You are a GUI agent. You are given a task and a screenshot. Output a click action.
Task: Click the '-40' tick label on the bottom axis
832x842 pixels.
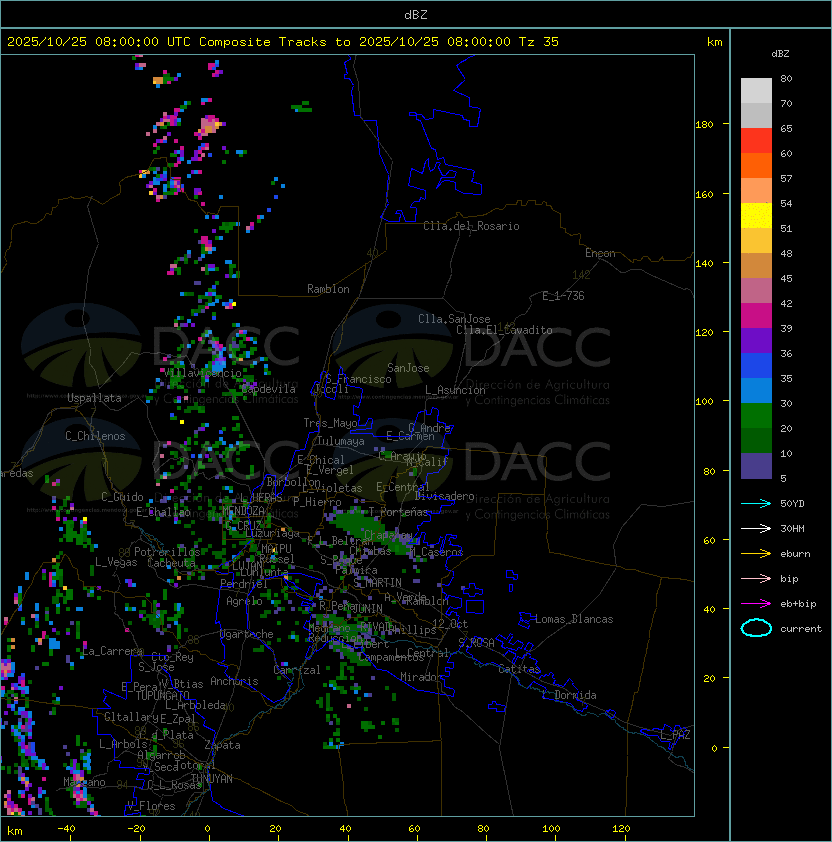pyautogui.click(x=67, y=829)
